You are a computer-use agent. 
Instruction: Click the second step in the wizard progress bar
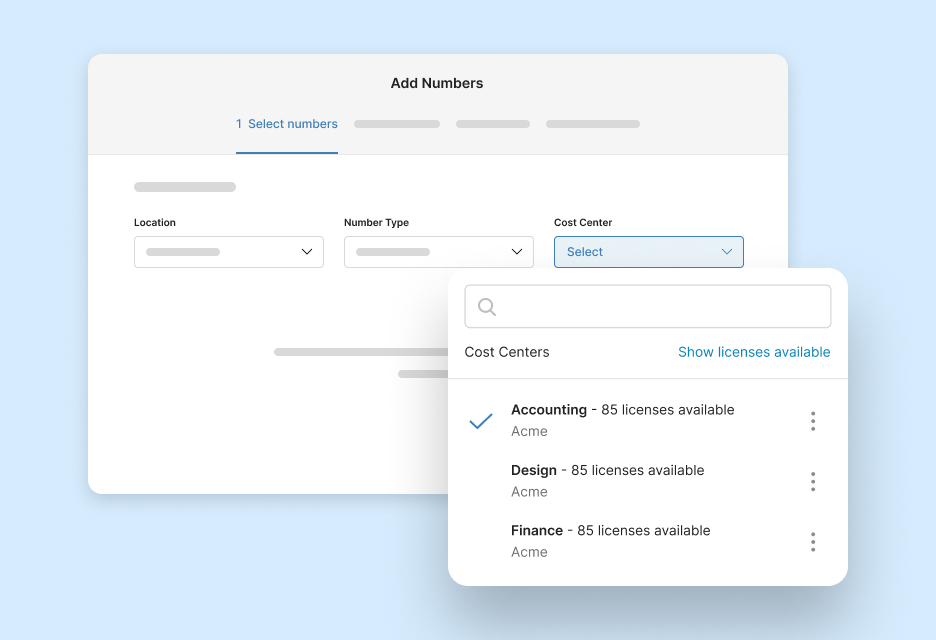(x=396, y=123)
